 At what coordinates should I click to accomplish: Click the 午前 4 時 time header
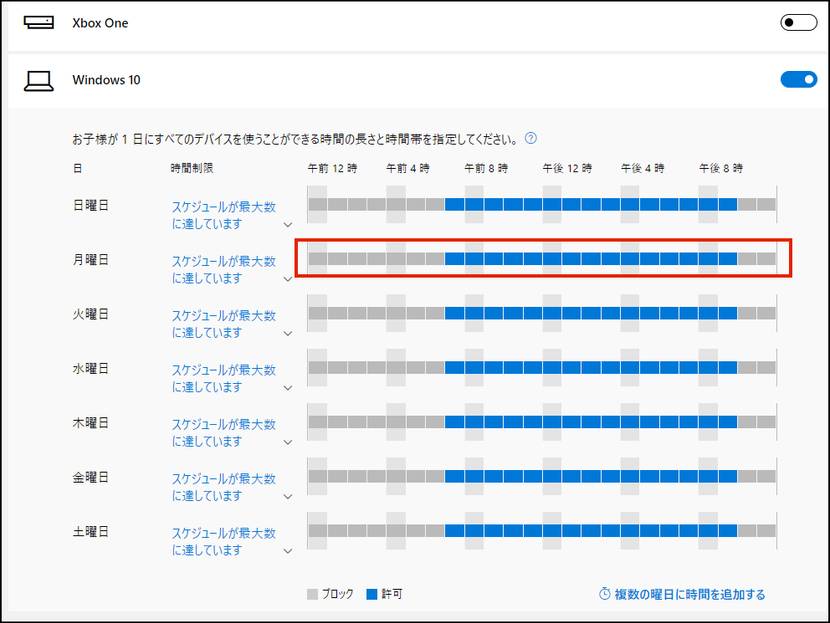click(408, 168)
